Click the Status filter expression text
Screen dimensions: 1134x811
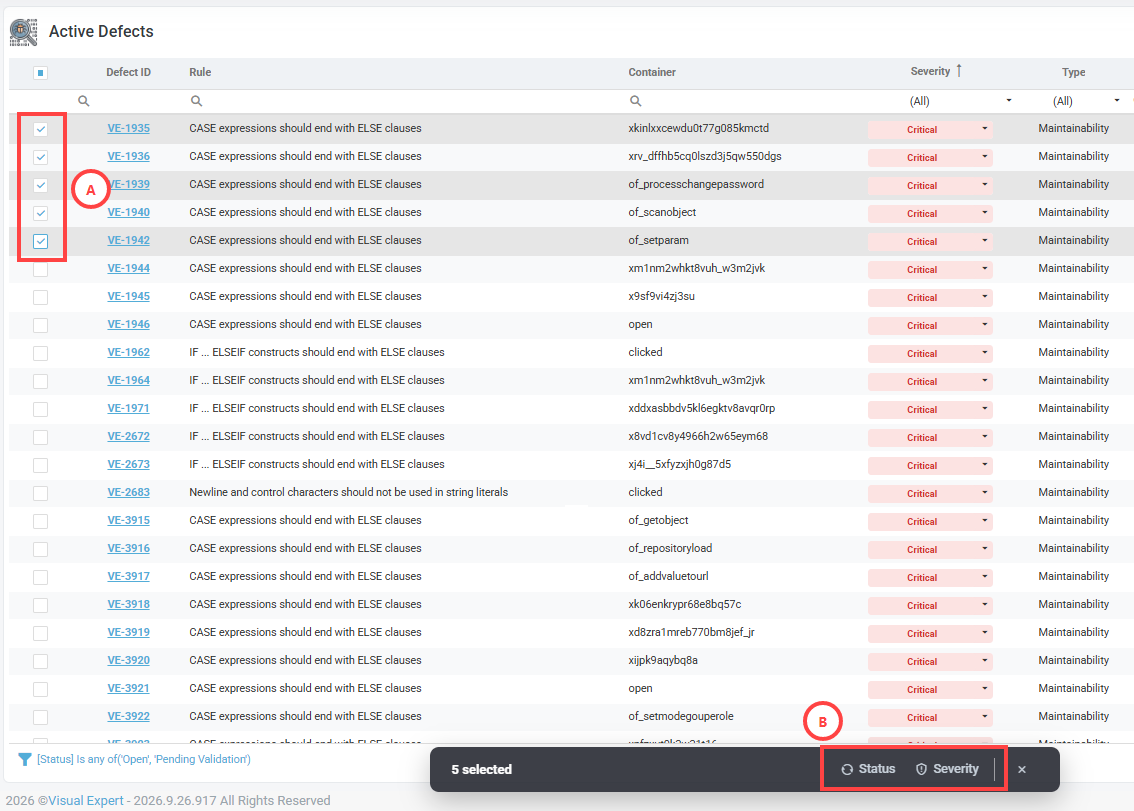point(144,759)
